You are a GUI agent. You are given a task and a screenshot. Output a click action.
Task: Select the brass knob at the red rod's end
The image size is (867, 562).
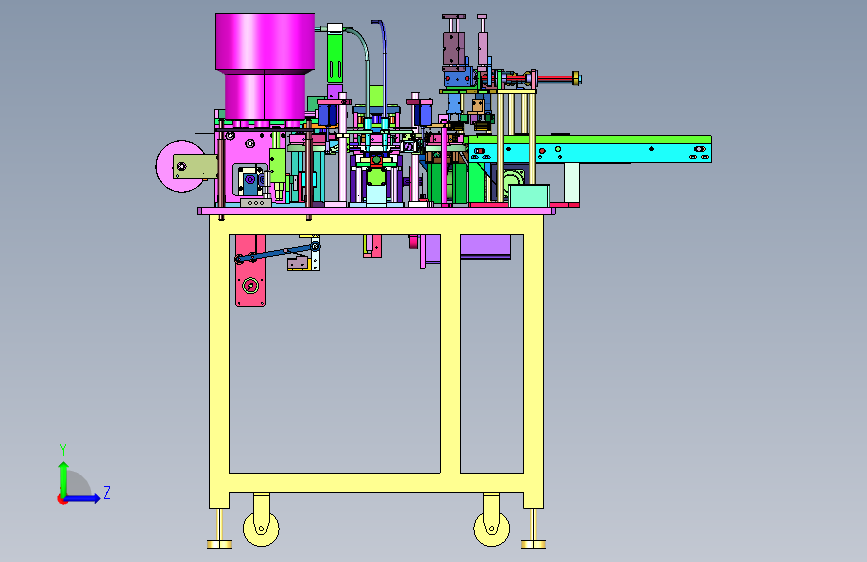(576, 78)
